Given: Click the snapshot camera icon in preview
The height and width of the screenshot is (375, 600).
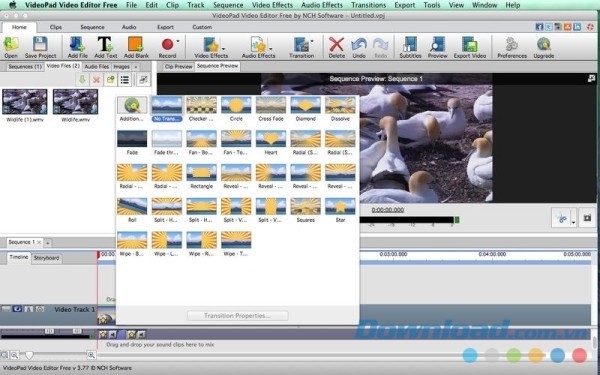Looking at the screenshot, I should (587, 218).
